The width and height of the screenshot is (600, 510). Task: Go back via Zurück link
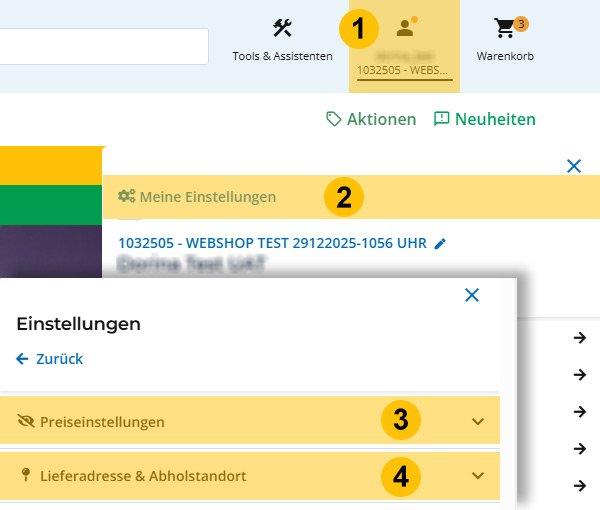(49, 359)
